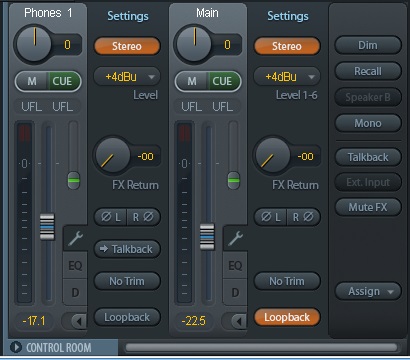
Task: Mute the Phones 1 channel
Action: click(x=32, y=81)
